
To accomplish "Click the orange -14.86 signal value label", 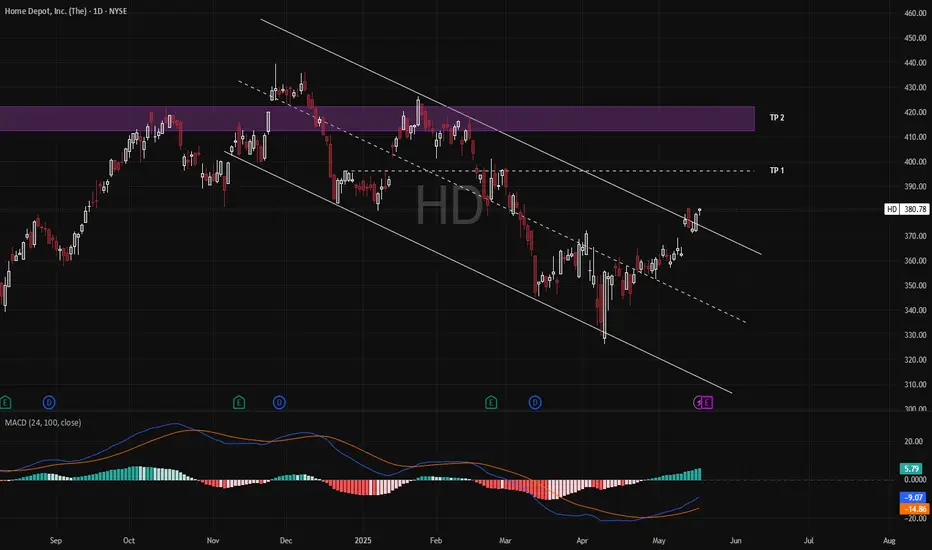I will click(x=915, y=509).
